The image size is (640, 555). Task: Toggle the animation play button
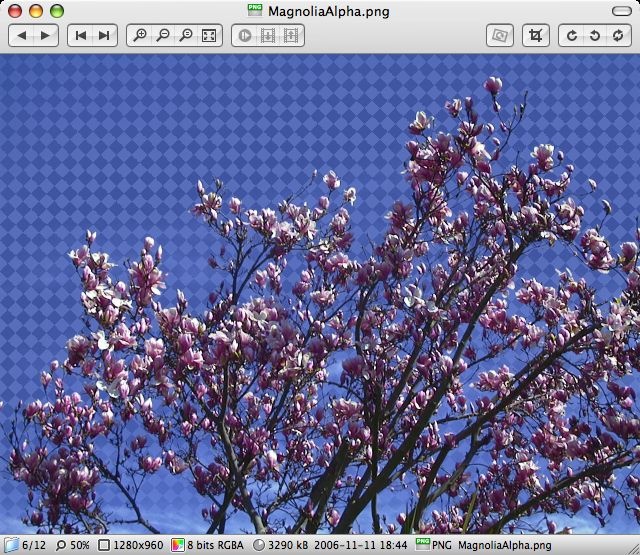click(245, 36)
